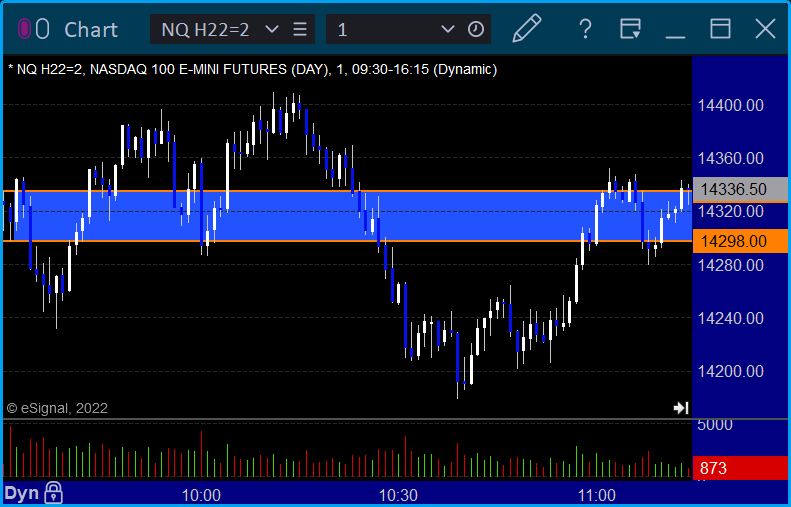Click the red 873 volume label
Screen dimensions: 791x507
(740, 468)
